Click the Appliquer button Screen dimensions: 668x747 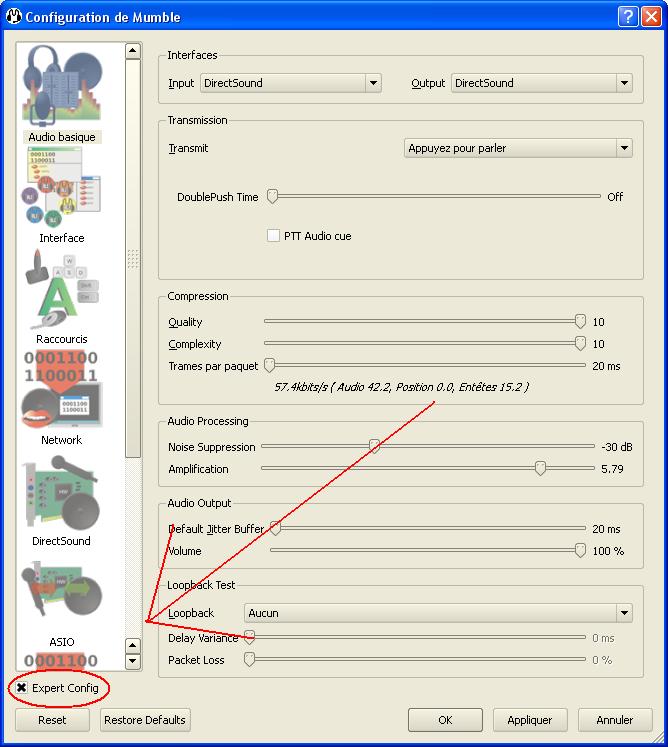(530, 720)
